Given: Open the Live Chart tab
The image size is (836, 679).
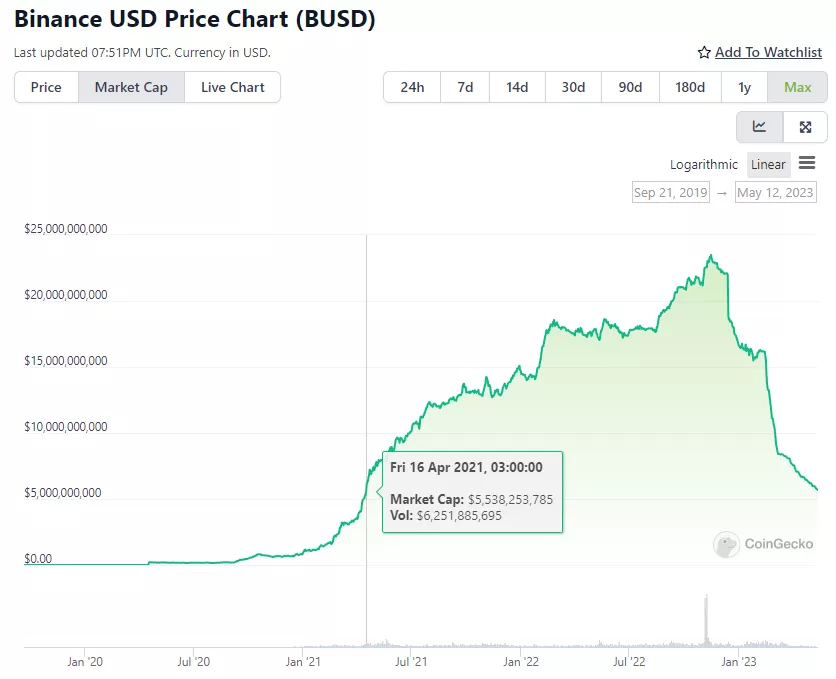Looking at the screenshot, I should 232,87.
